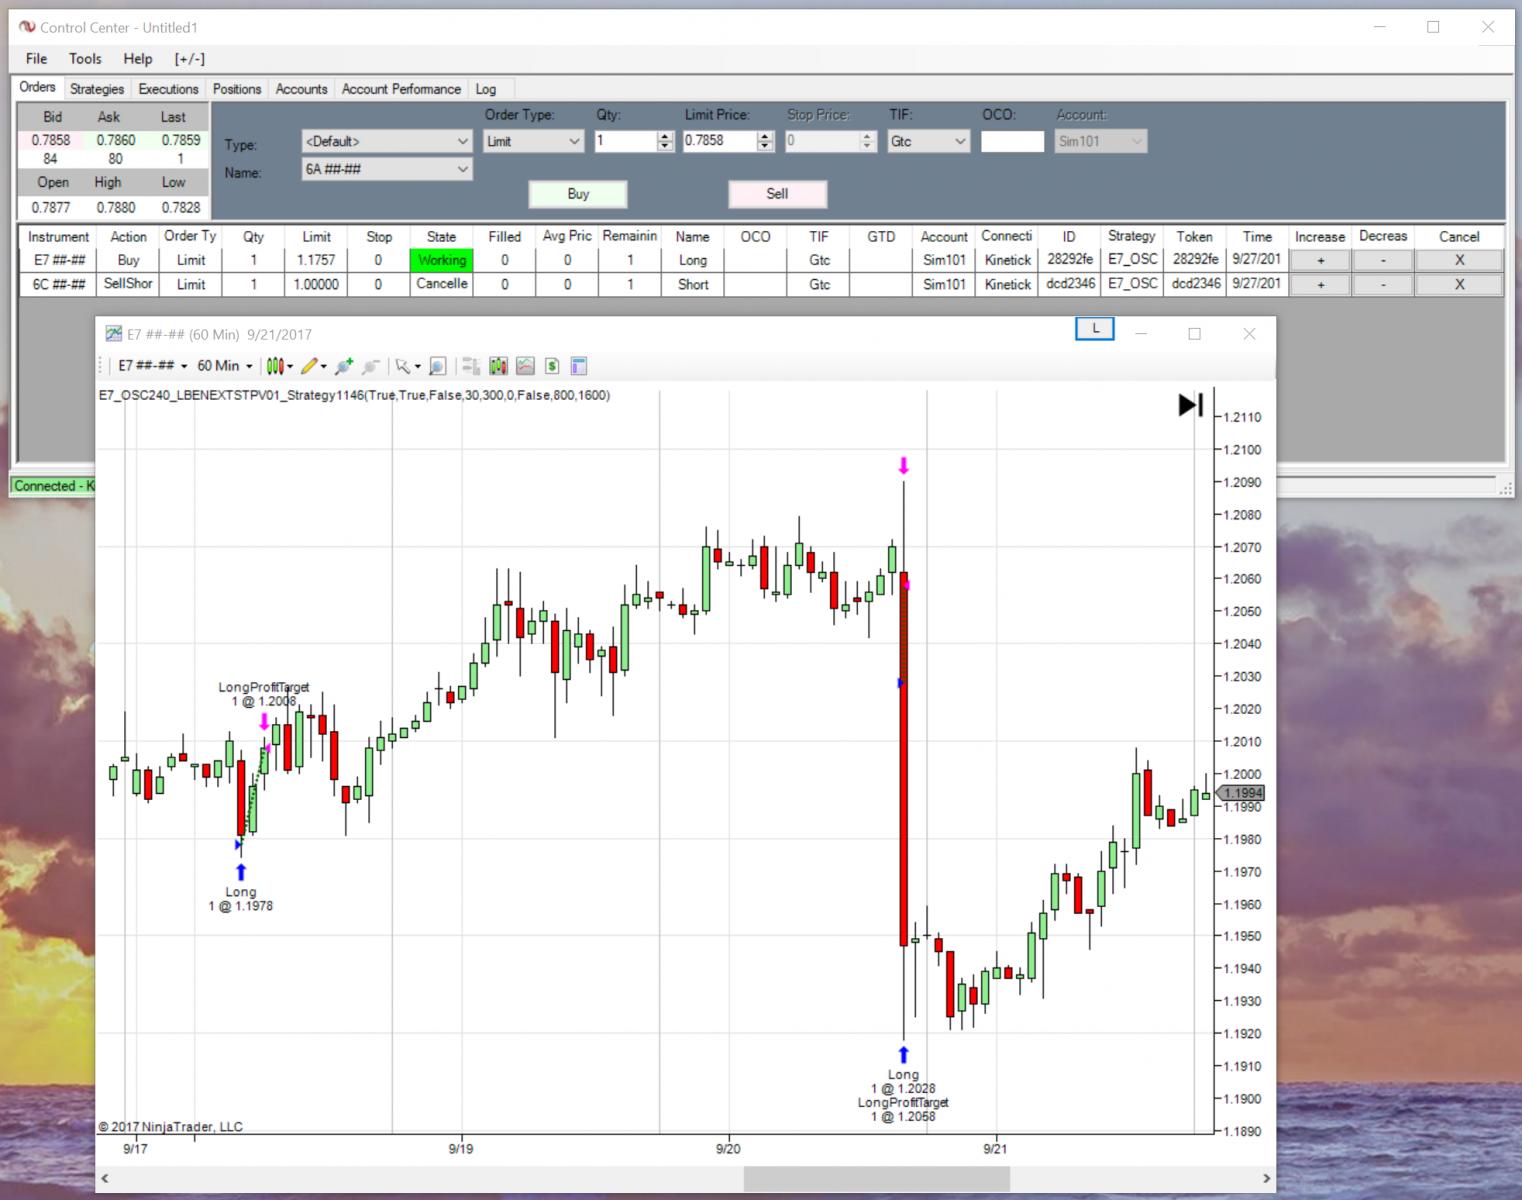Image resolution: width=1522 pixels, height=1200 pixels.
Task: Switch to the Account Performance tab
Action: 401,89
